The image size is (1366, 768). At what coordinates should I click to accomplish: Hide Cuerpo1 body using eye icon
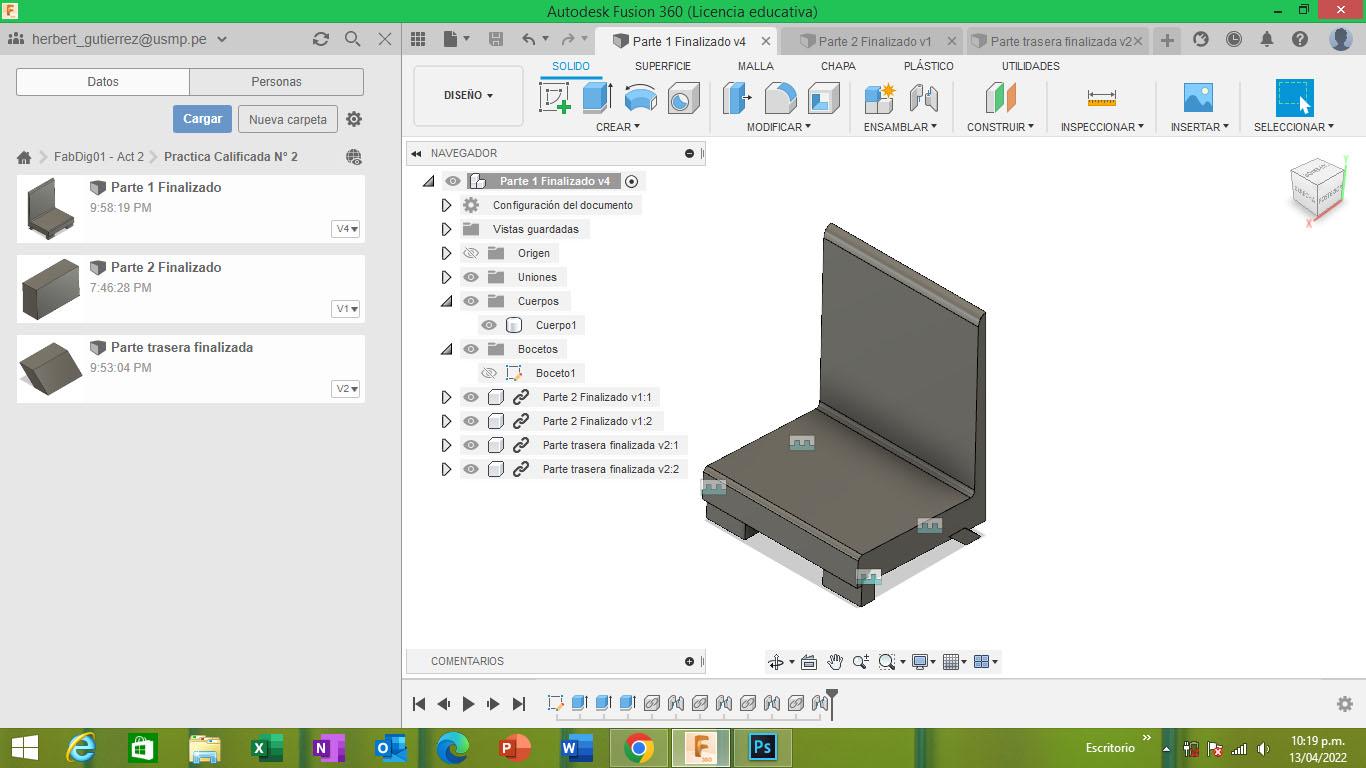[x=489, y=325]
